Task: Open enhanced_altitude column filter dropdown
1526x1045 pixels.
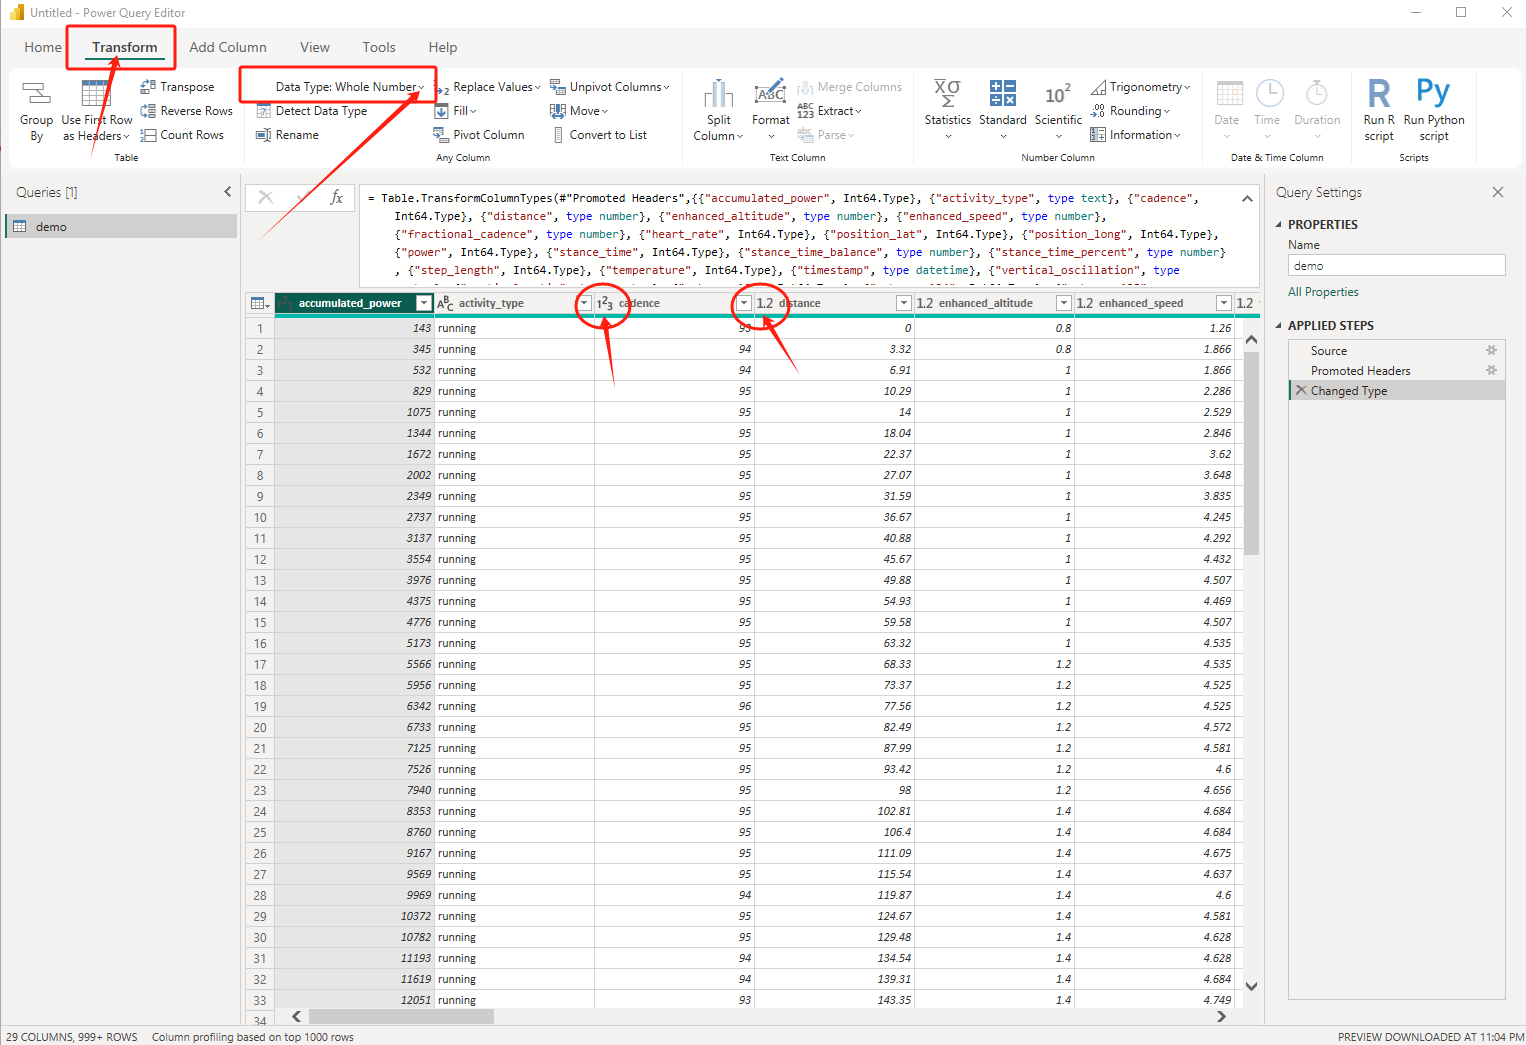Action: tap(1064, 303)
